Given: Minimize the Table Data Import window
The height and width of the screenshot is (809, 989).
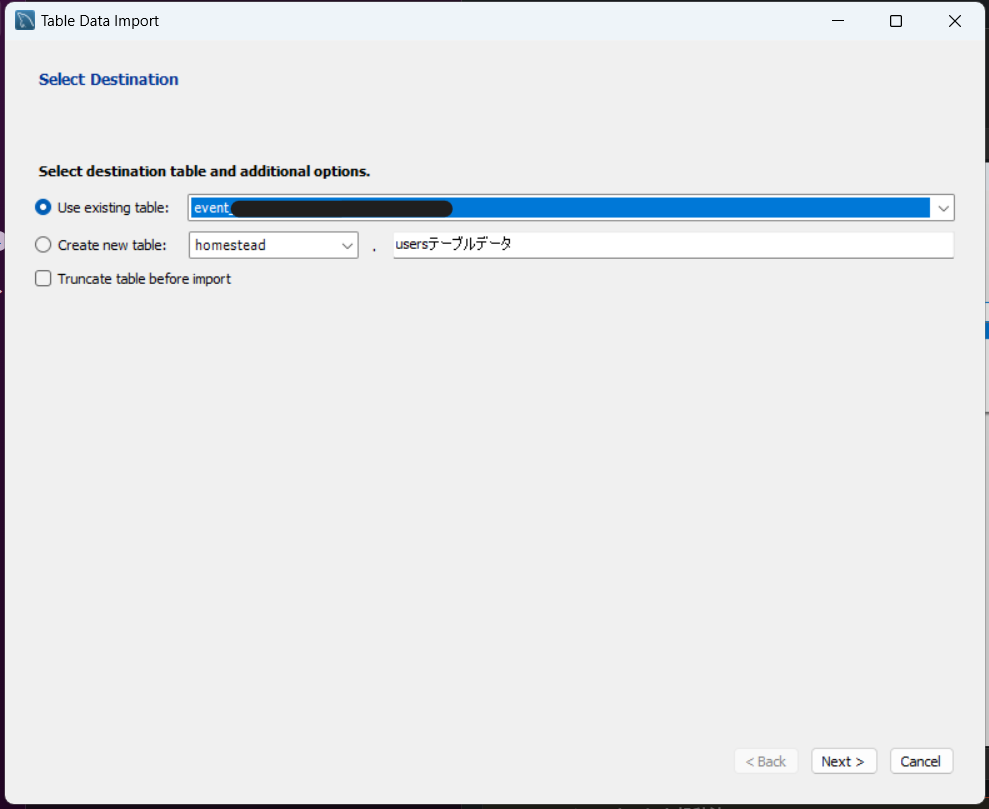Looking at the screenshot, I should [838, 21].
